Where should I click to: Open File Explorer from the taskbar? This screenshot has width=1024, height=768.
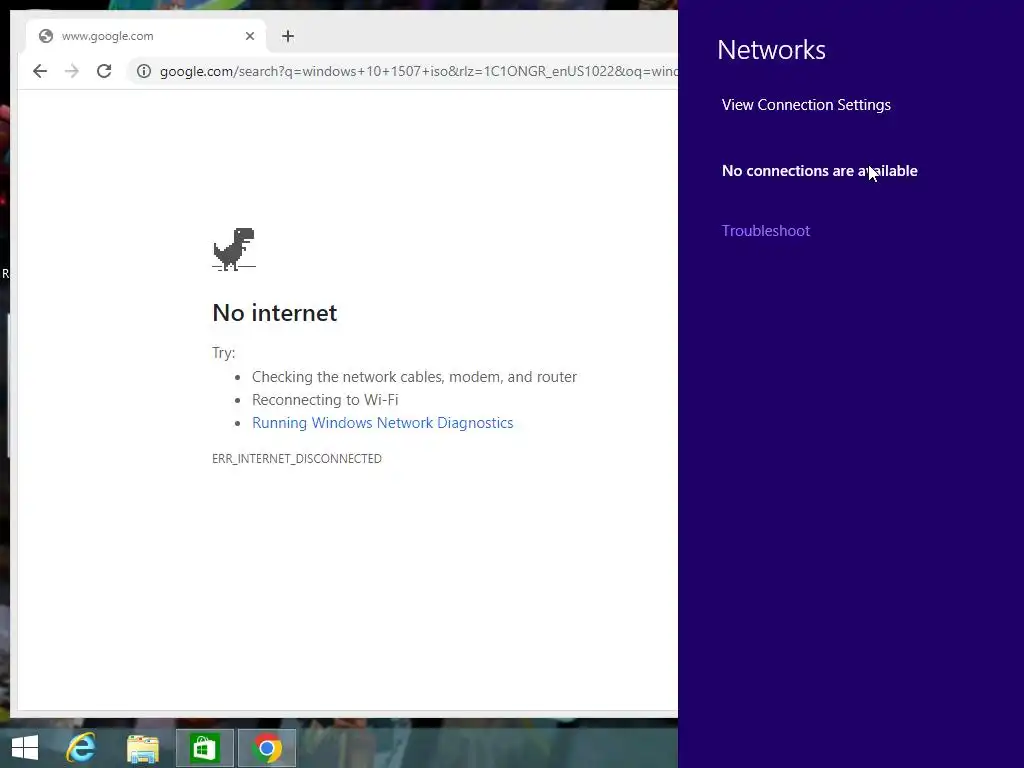click(143, 748)
